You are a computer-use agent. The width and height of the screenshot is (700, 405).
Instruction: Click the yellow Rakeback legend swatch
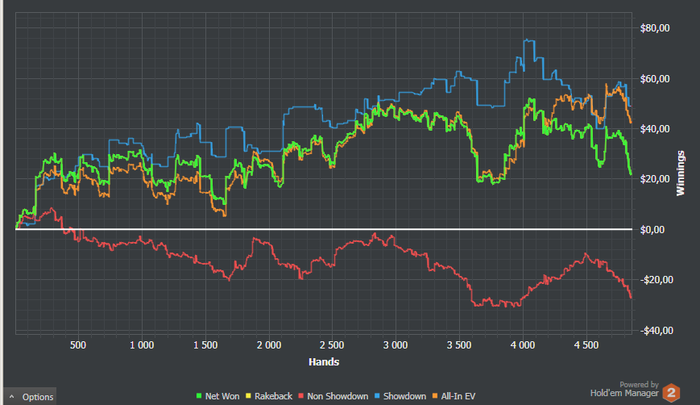tap(248, 396)
